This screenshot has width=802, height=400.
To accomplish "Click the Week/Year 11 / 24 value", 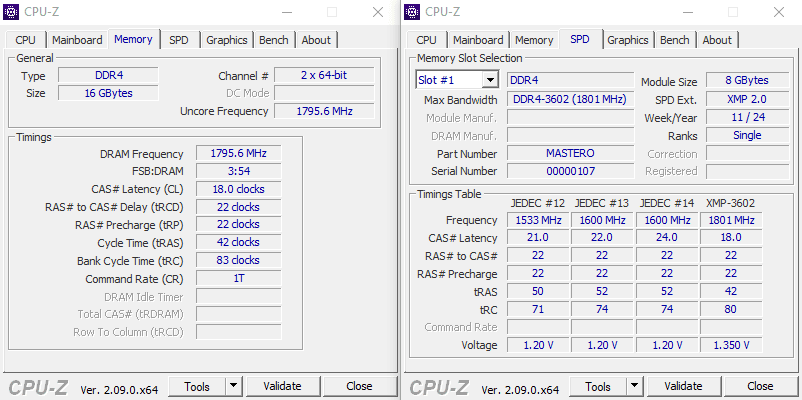I will (747, 117).
